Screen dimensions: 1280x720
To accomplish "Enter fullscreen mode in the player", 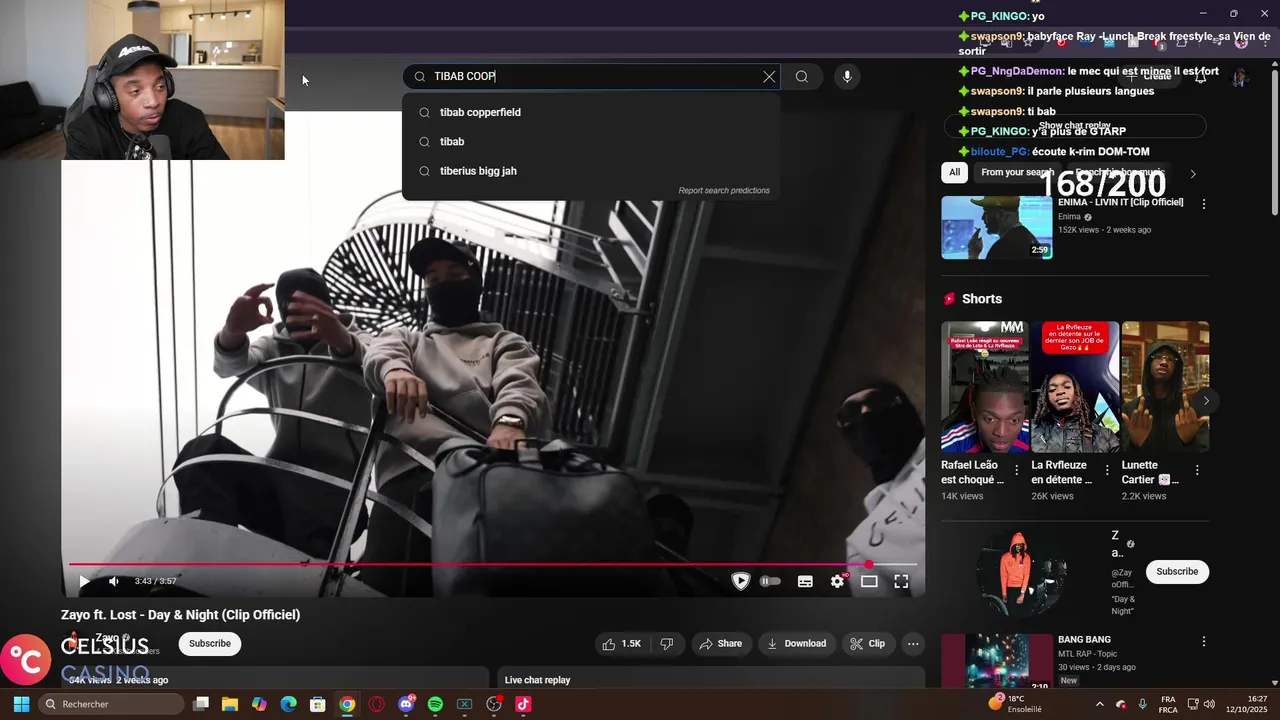I will (901, 581).
